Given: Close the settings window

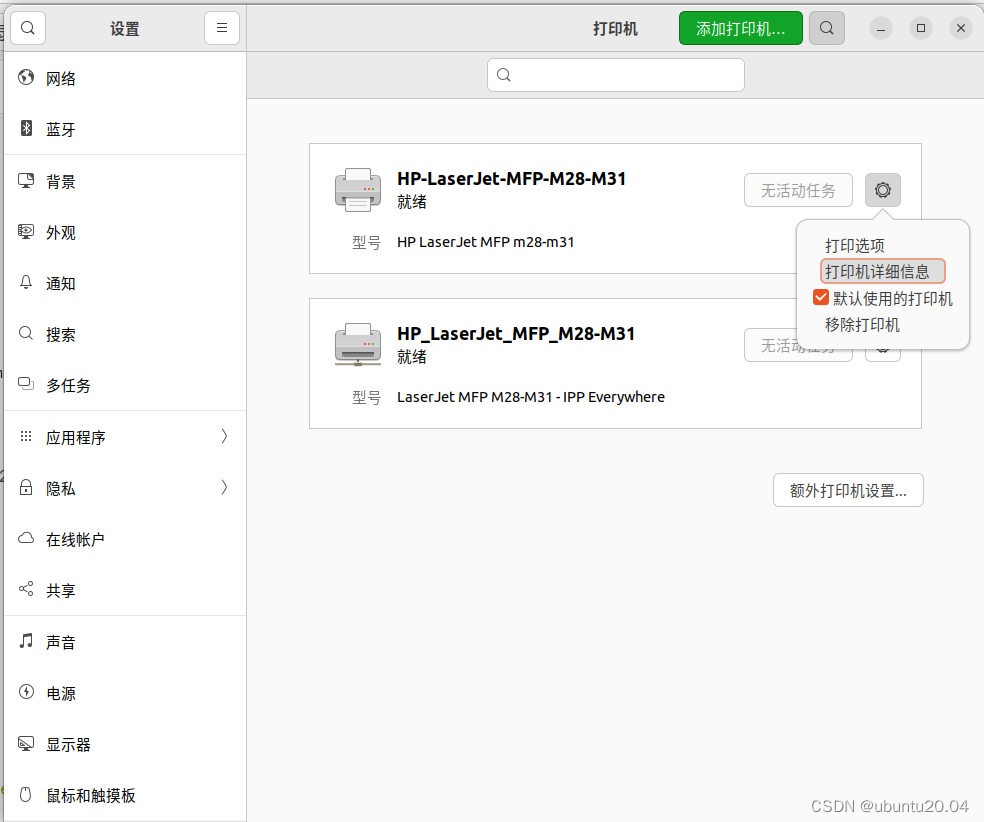Looking at the screenshot, I should click(961, 28).
